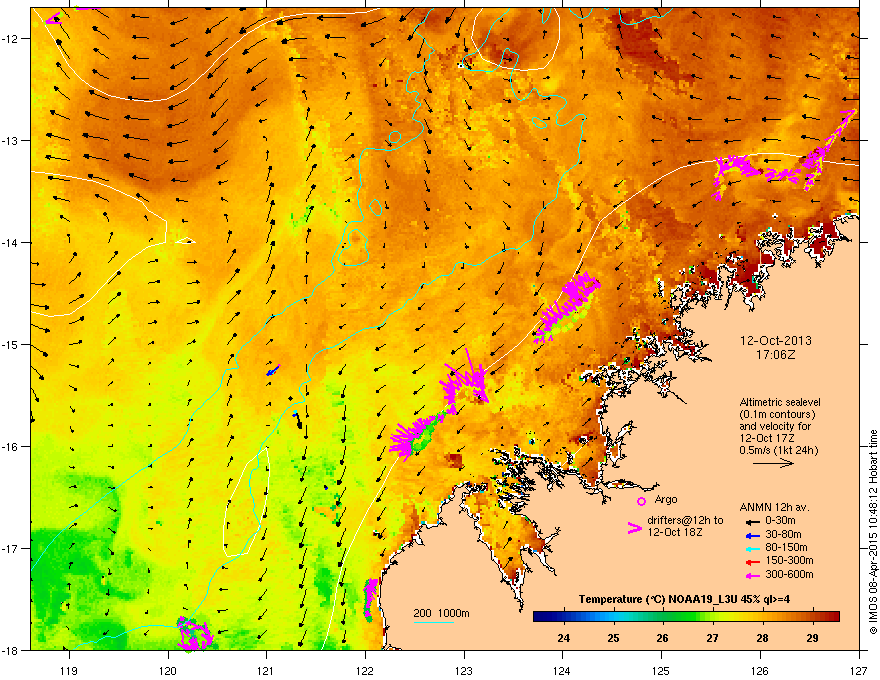Click the green colorbar section near 26

coord(663,617)
